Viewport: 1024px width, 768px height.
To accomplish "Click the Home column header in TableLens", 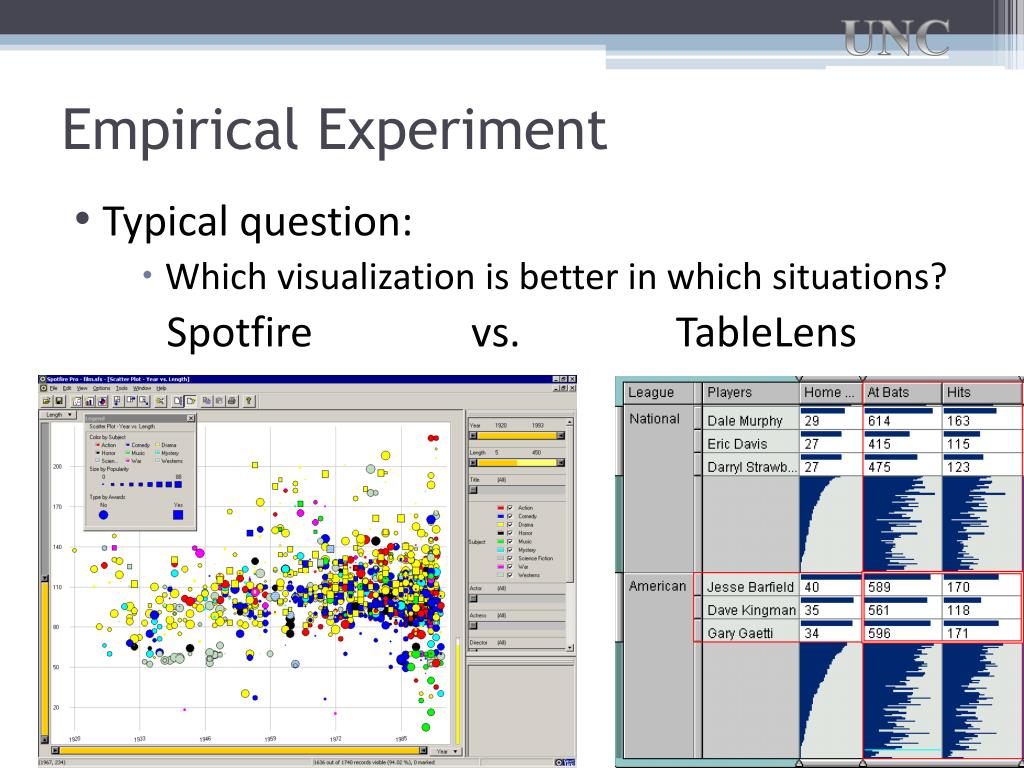I will pyautogui.click(x=831, y=392).
